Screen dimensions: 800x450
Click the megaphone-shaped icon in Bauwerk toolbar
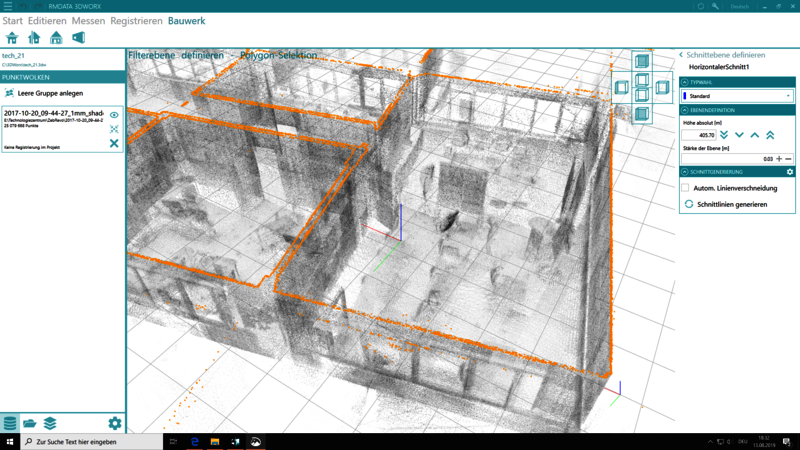[x=78, y=38]
